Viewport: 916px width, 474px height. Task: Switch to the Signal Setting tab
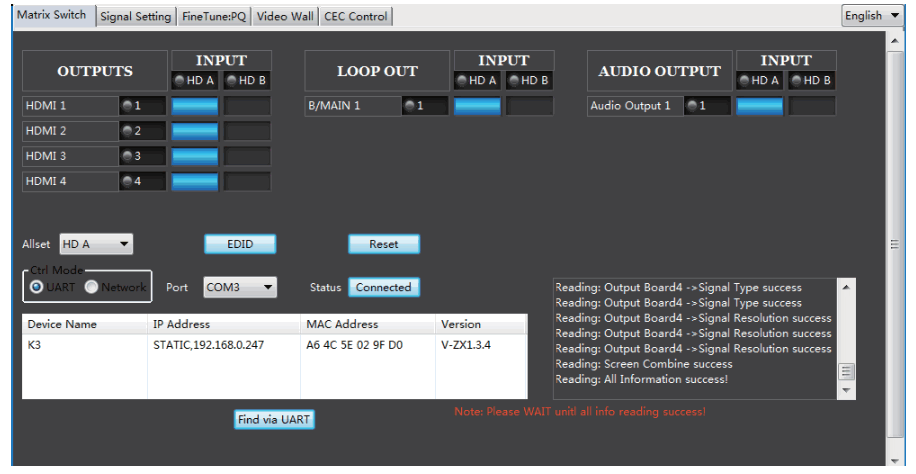coord(136,16)
